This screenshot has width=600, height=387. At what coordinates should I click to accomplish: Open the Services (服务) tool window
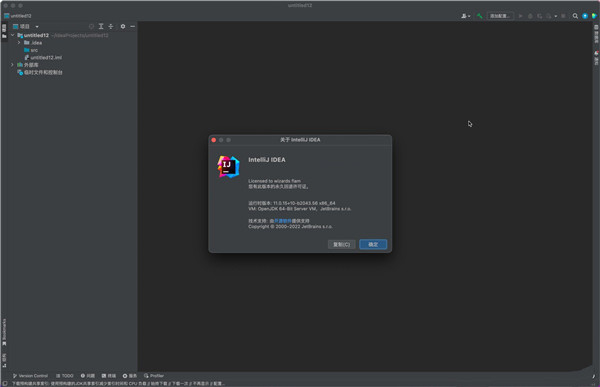(x=130, y=376)
